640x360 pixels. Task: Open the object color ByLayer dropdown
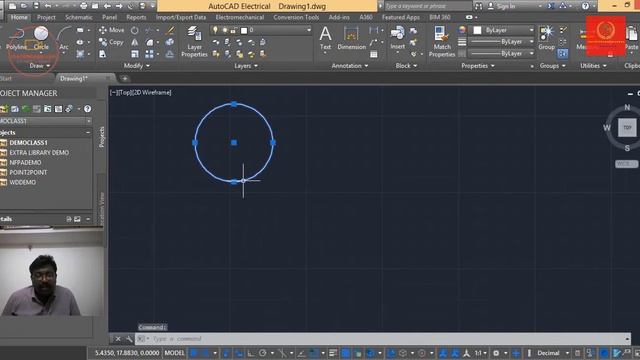pyautogui.click(x=531, y=30)
